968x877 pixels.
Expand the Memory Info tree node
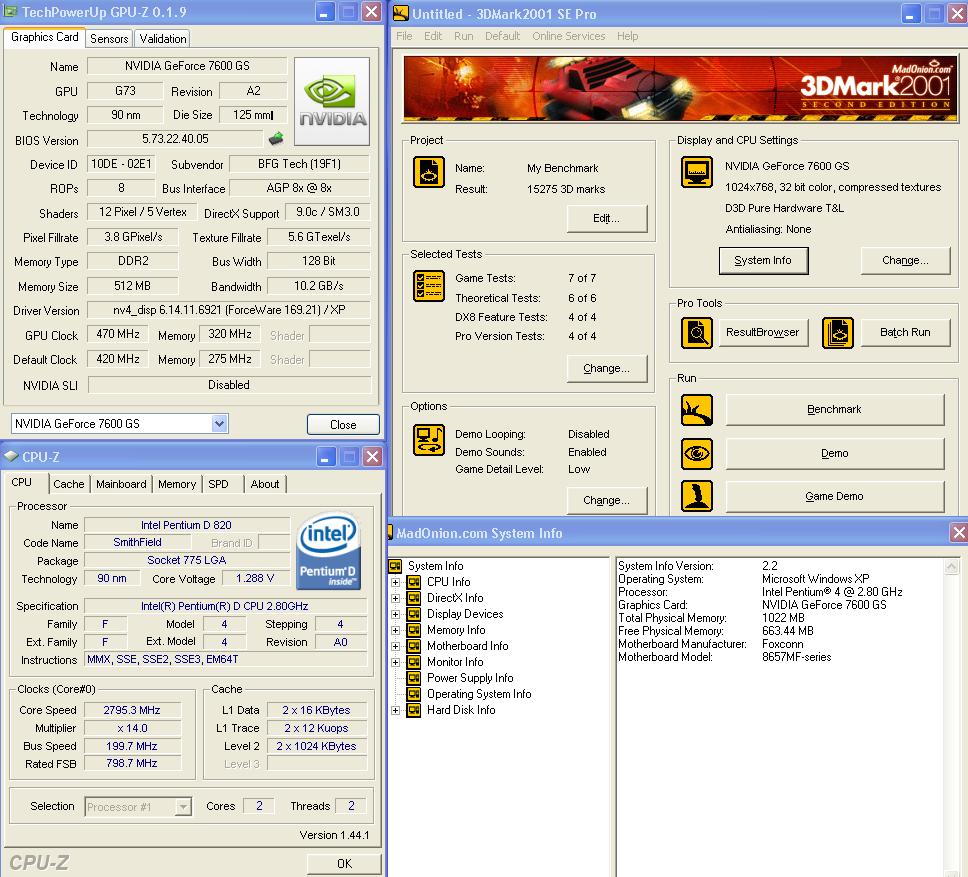(396, 630)
